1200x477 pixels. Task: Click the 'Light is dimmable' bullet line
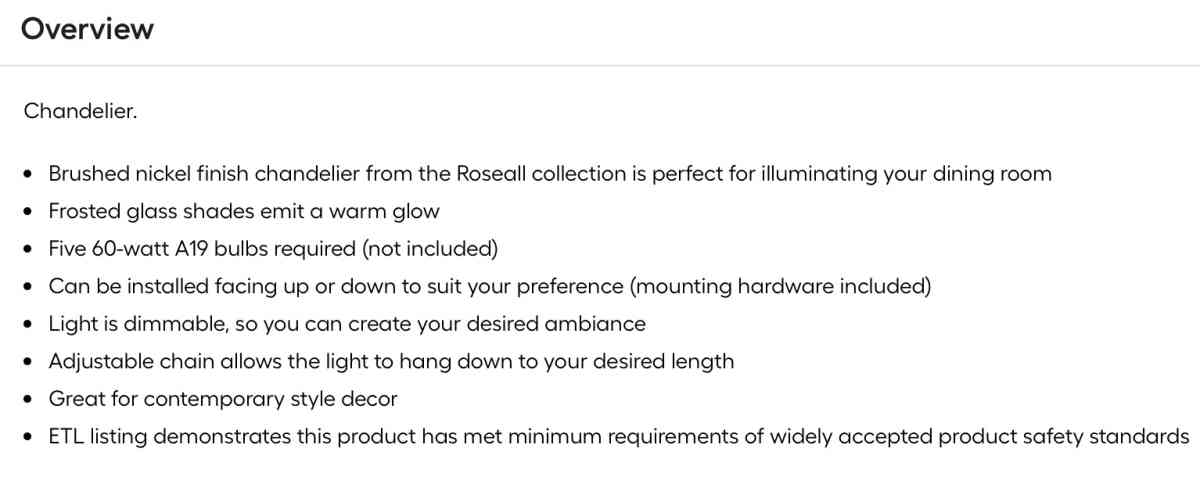click(x=347, y=324)
